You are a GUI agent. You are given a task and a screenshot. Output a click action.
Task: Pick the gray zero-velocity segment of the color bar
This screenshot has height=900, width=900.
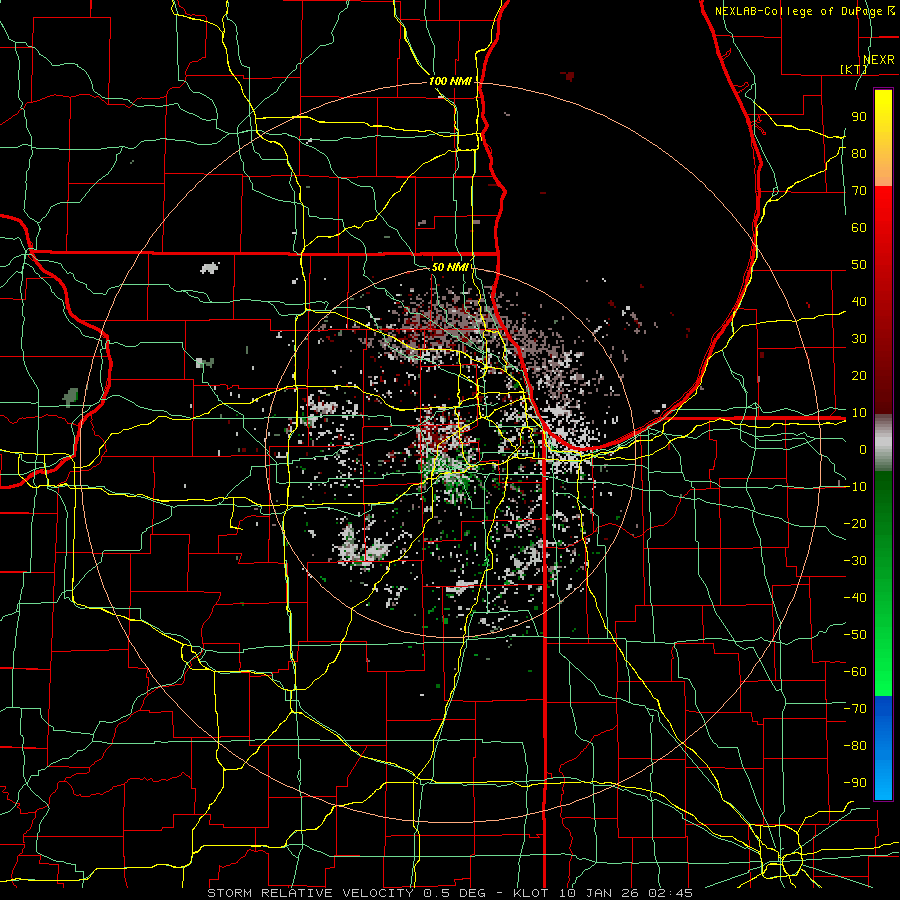click(883, 443)
